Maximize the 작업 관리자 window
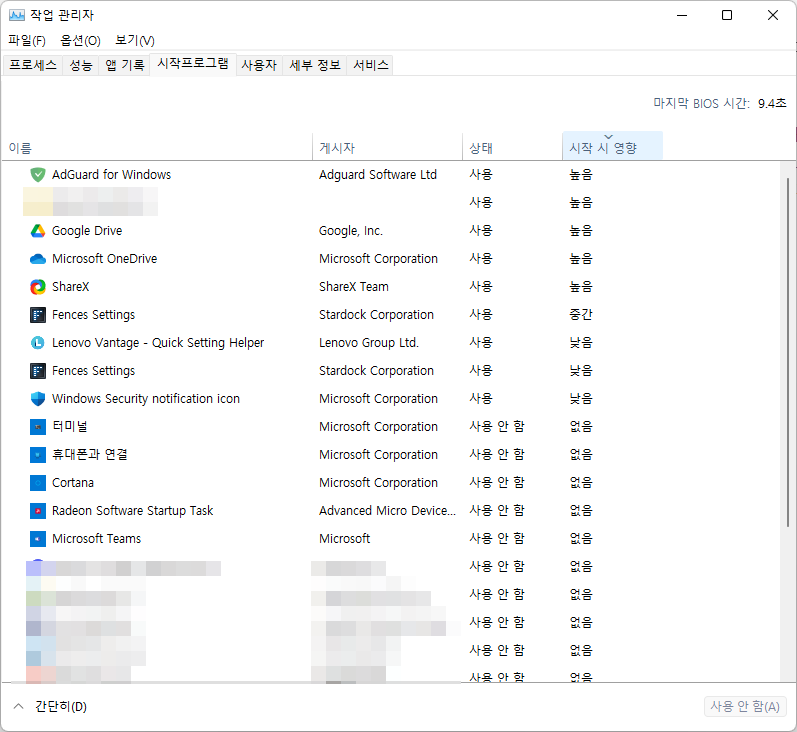The image size is (797, 732). pyautogui.click(x=727, y=15)
